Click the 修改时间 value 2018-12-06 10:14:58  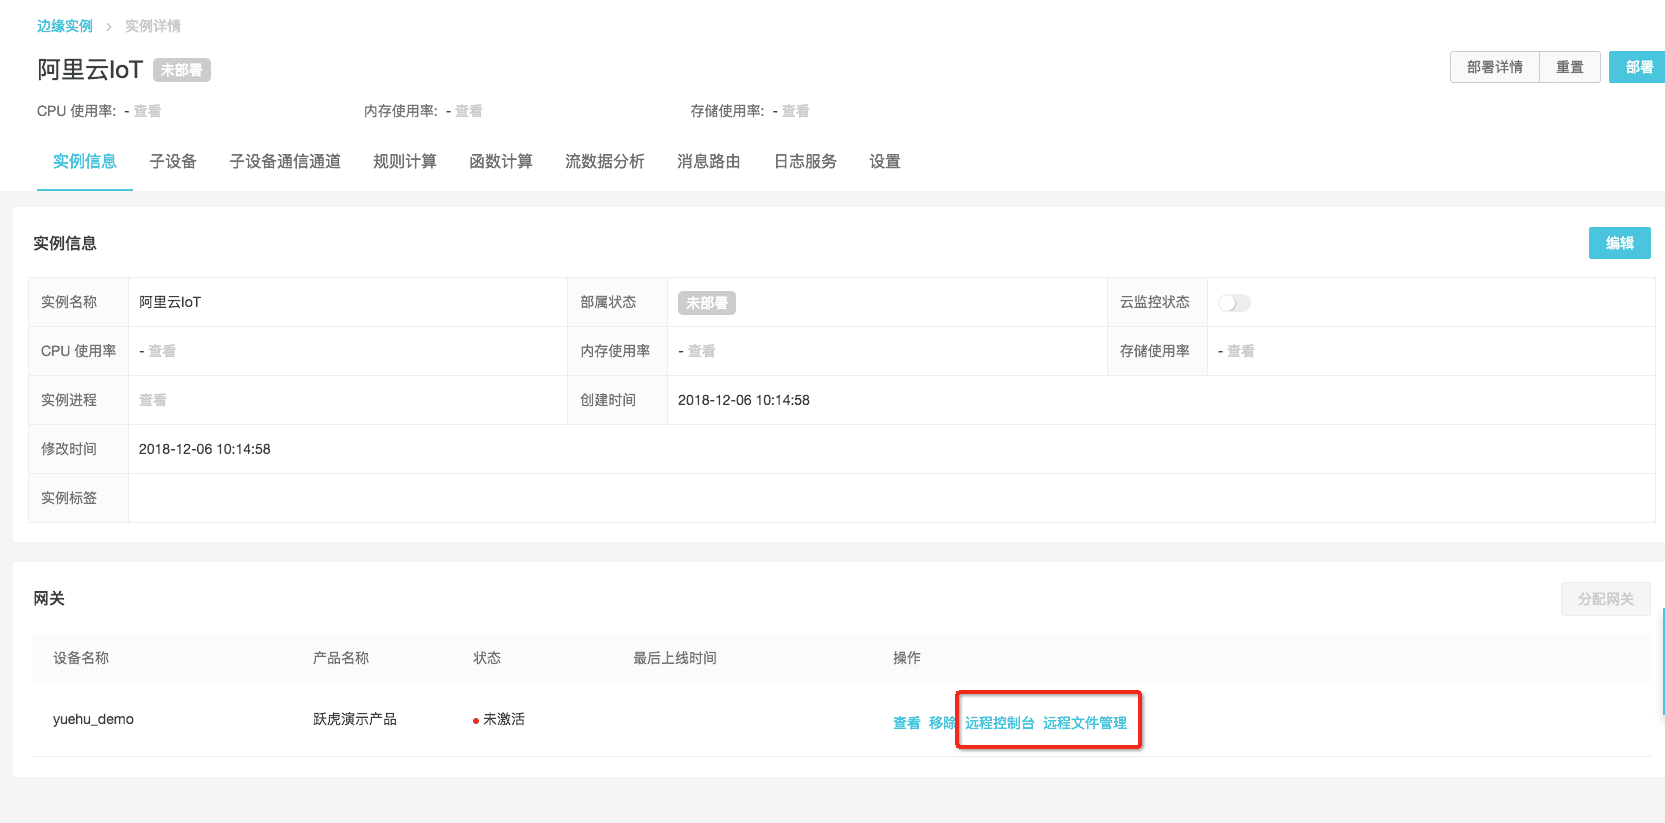205,449
